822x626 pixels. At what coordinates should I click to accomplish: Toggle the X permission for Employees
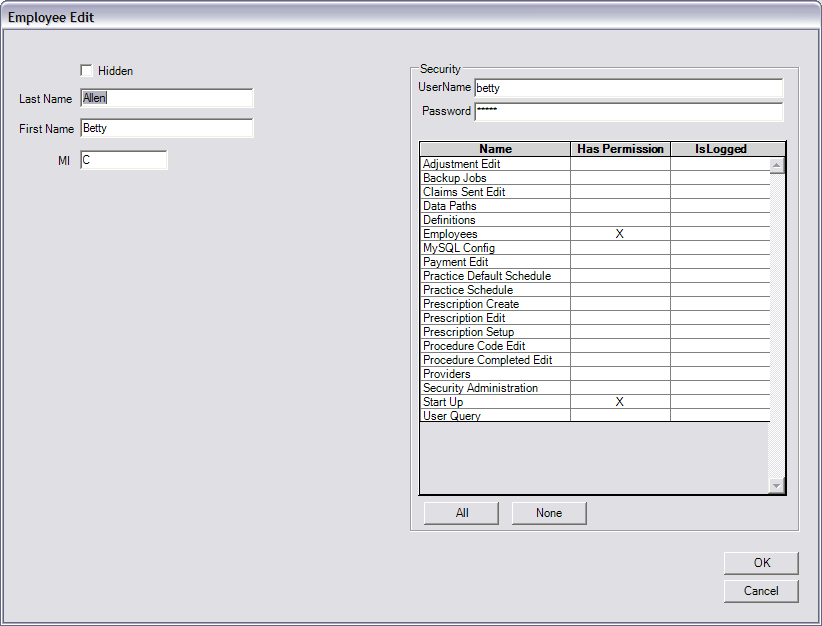[620, 234]
